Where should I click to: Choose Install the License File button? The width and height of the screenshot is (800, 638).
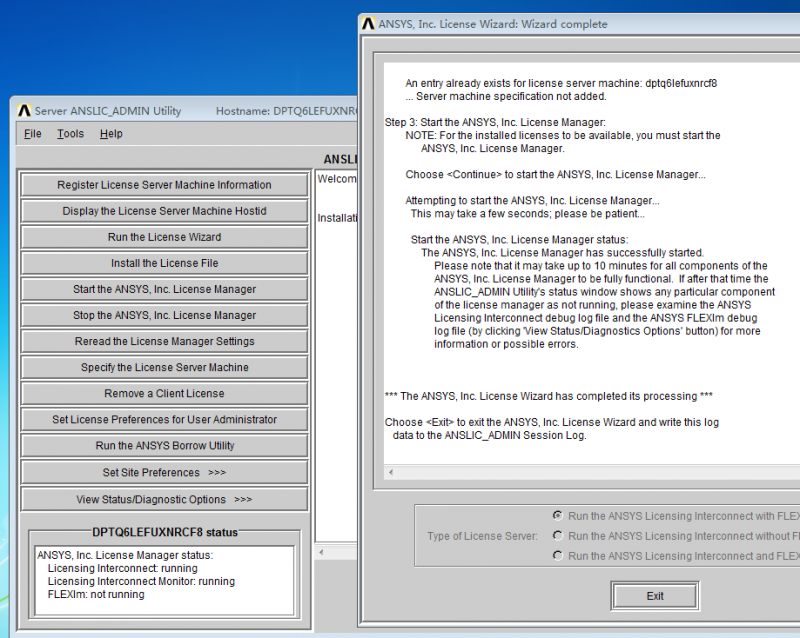(x=164, y=263)
